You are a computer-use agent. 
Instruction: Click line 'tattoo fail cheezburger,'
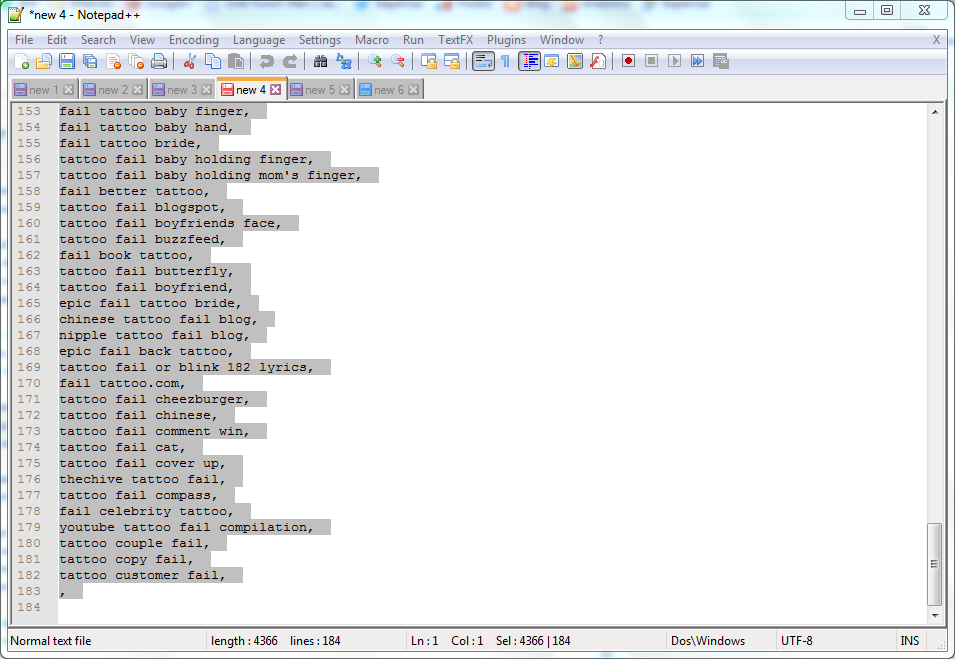[154, 400]
